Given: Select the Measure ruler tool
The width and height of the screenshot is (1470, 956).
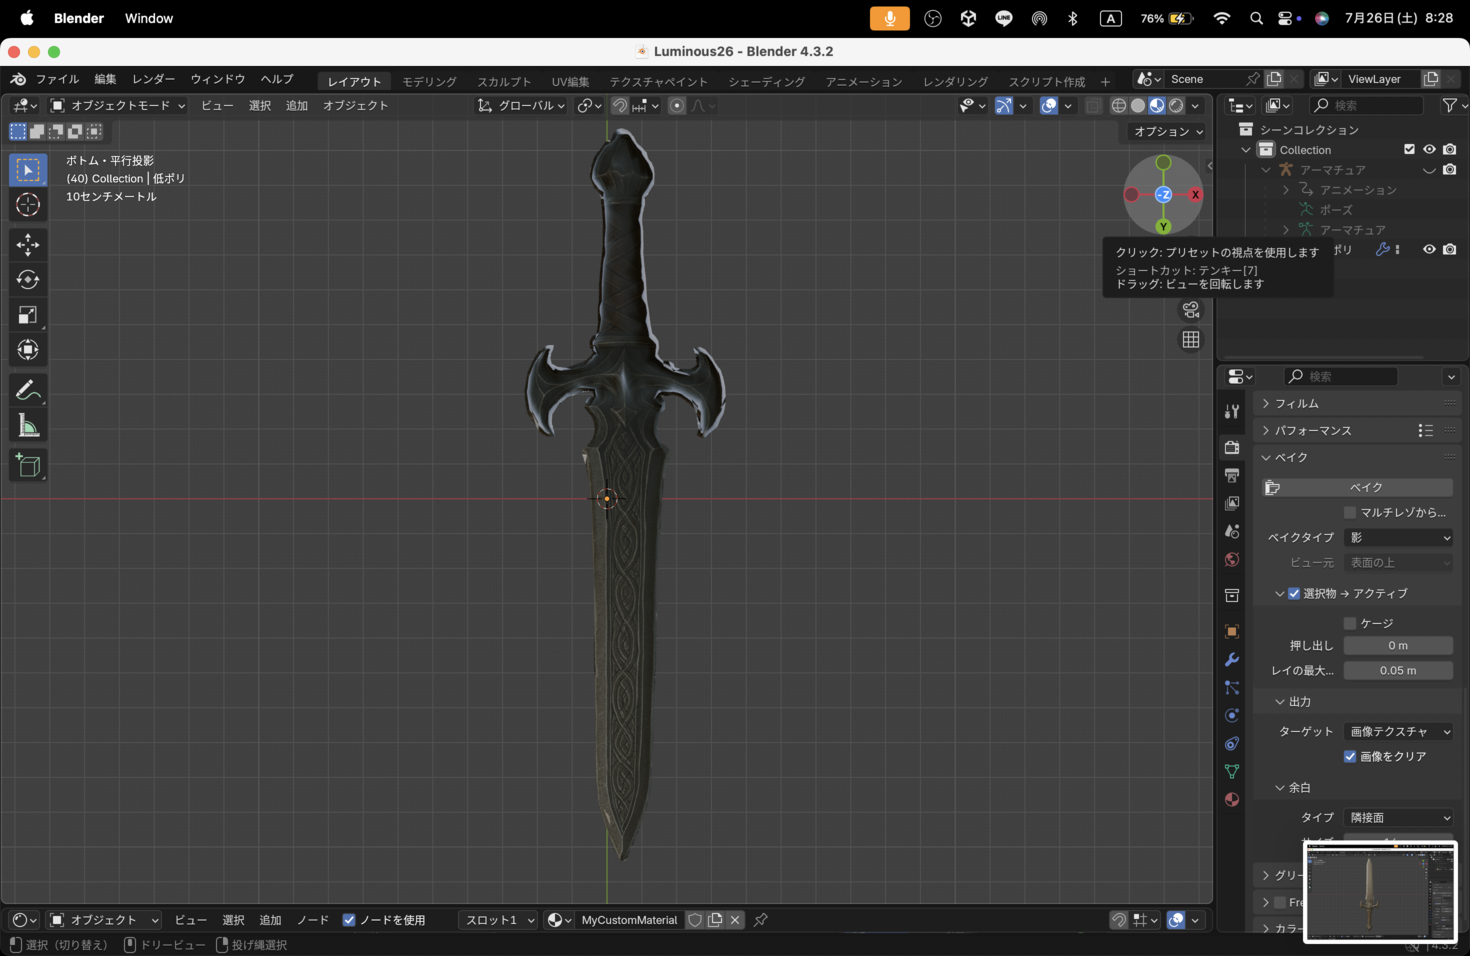Looking at the screenshot, I should coord(28,426).
